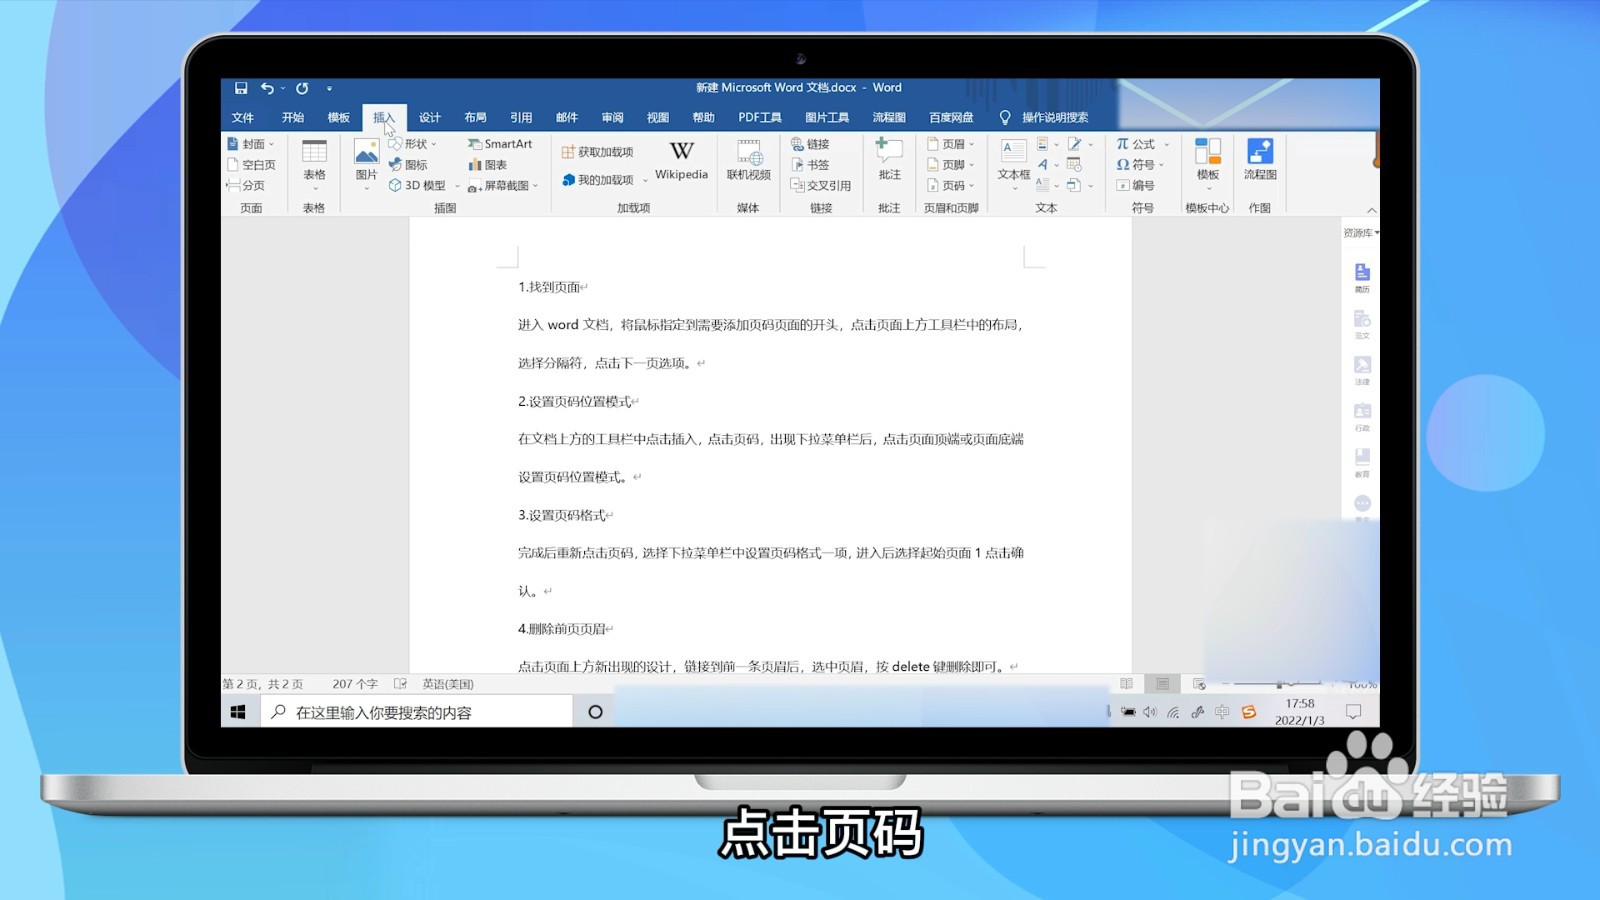Viewport: 1600px width, 900px height.
Task: Undo the last action
Action: (x=267, y=88)
